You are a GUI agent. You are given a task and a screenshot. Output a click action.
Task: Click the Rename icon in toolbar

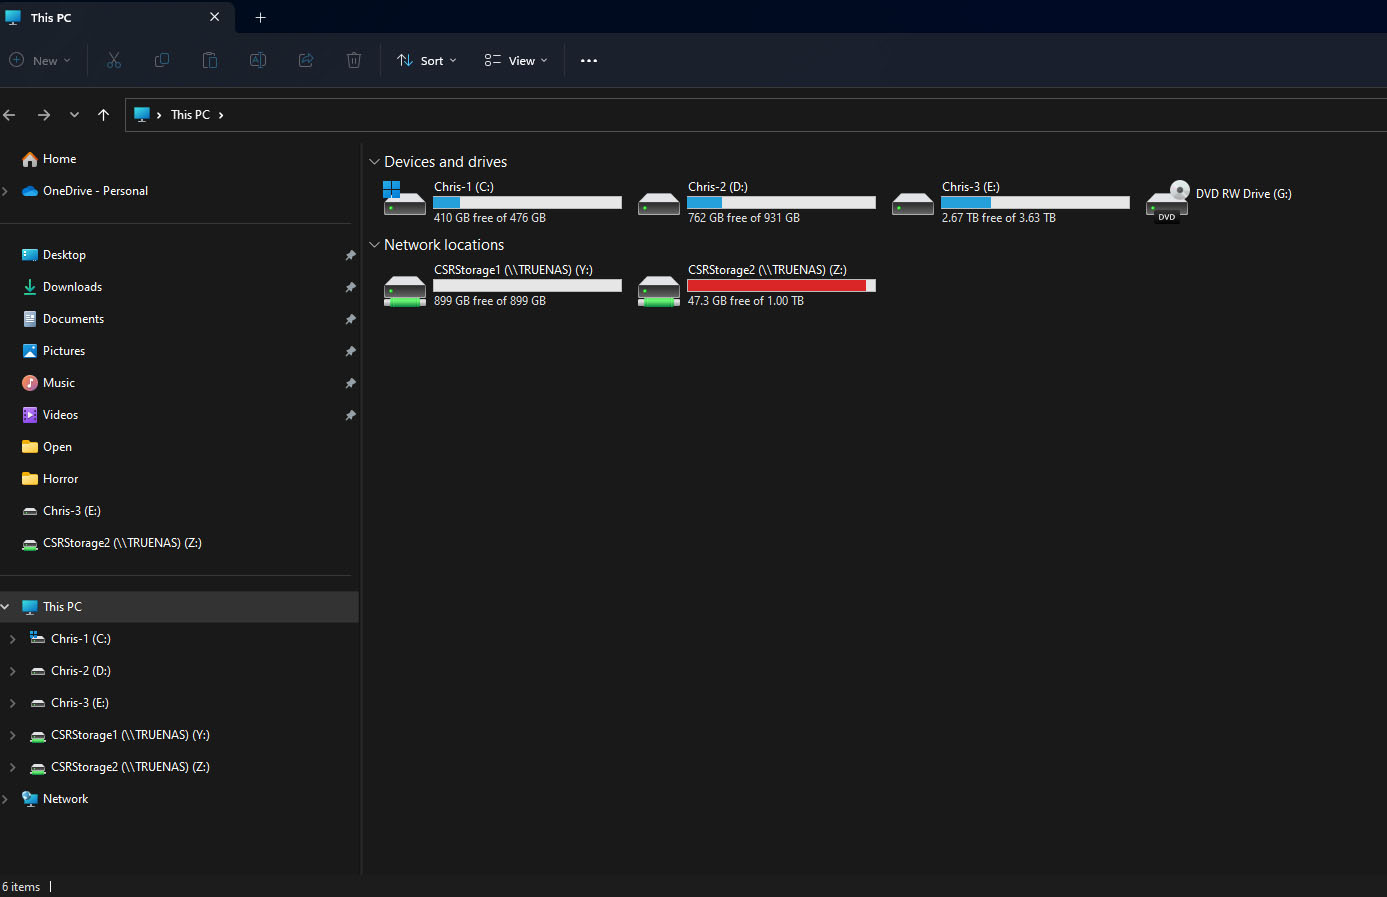(x=258, y=61)
